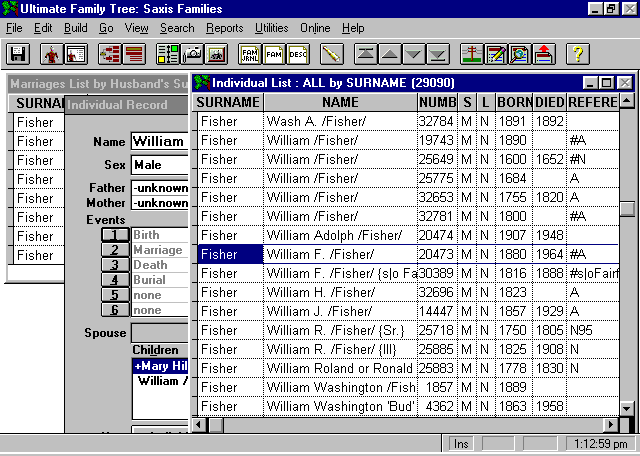Click the vertical scrollbar thumb in Individual List

coord(627,209)
